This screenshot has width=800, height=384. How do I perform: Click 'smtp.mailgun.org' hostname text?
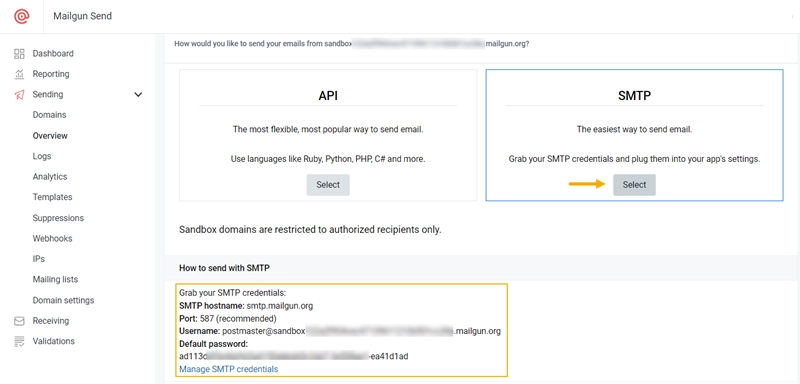click(280, 306)
